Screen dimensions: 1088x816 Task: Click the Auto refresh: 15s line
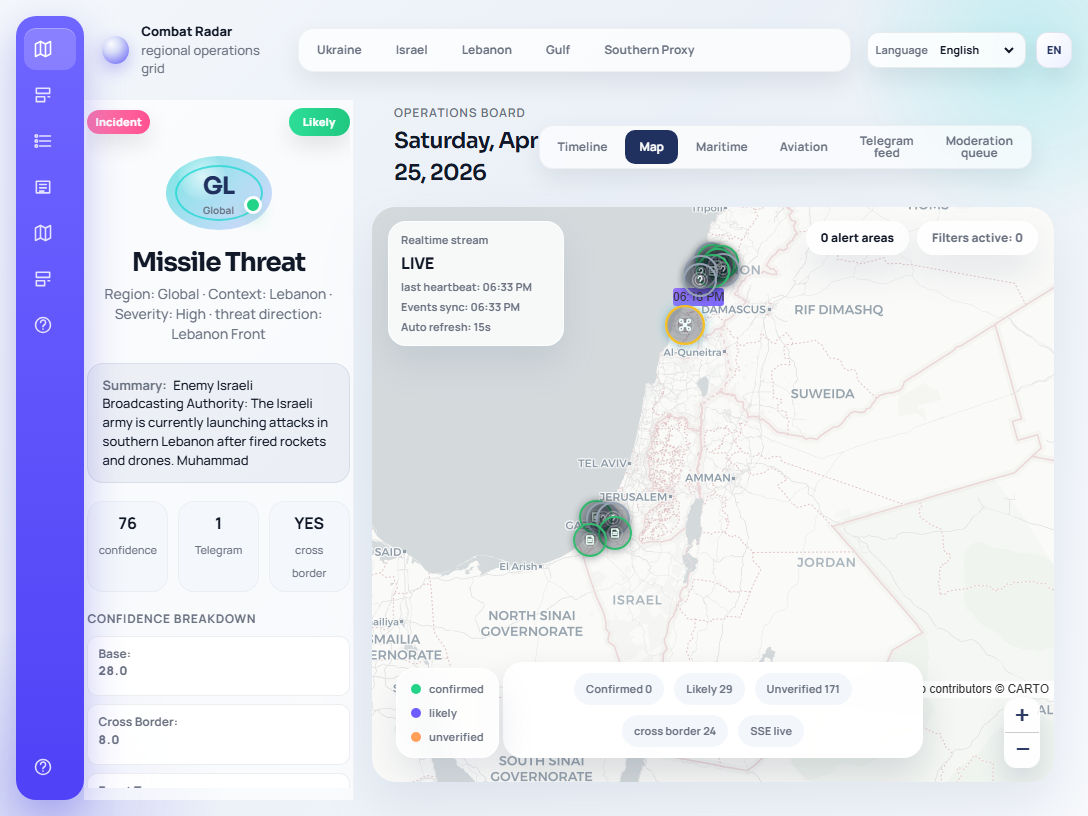click(x=445, y=328)
